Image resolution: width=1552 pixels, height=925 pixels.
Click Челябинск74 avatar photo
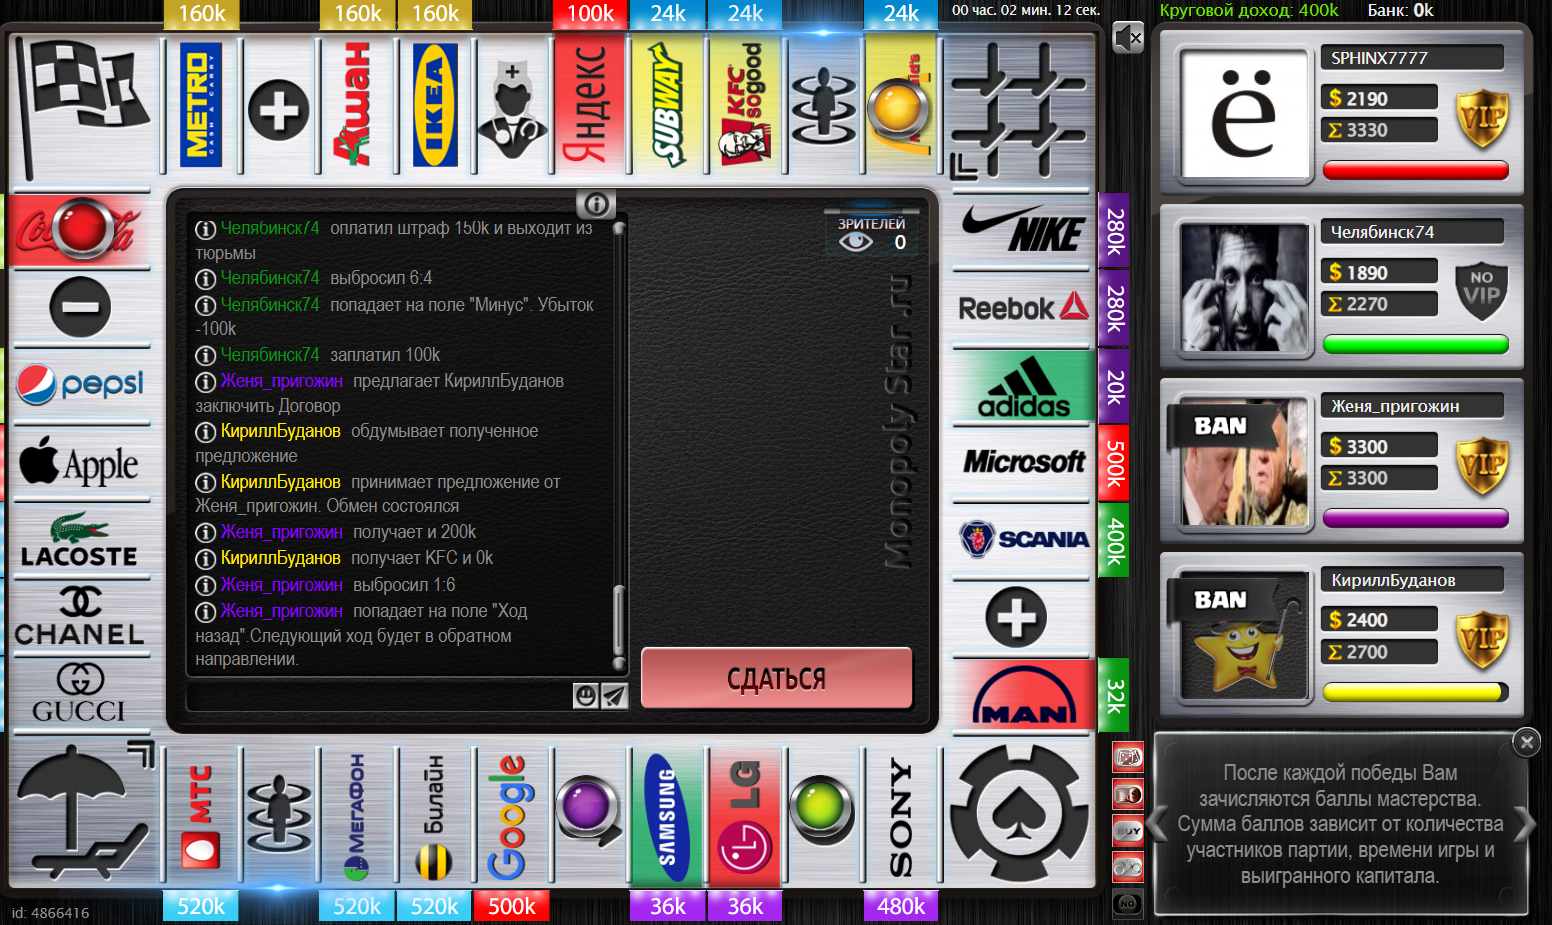[1244, 288]
